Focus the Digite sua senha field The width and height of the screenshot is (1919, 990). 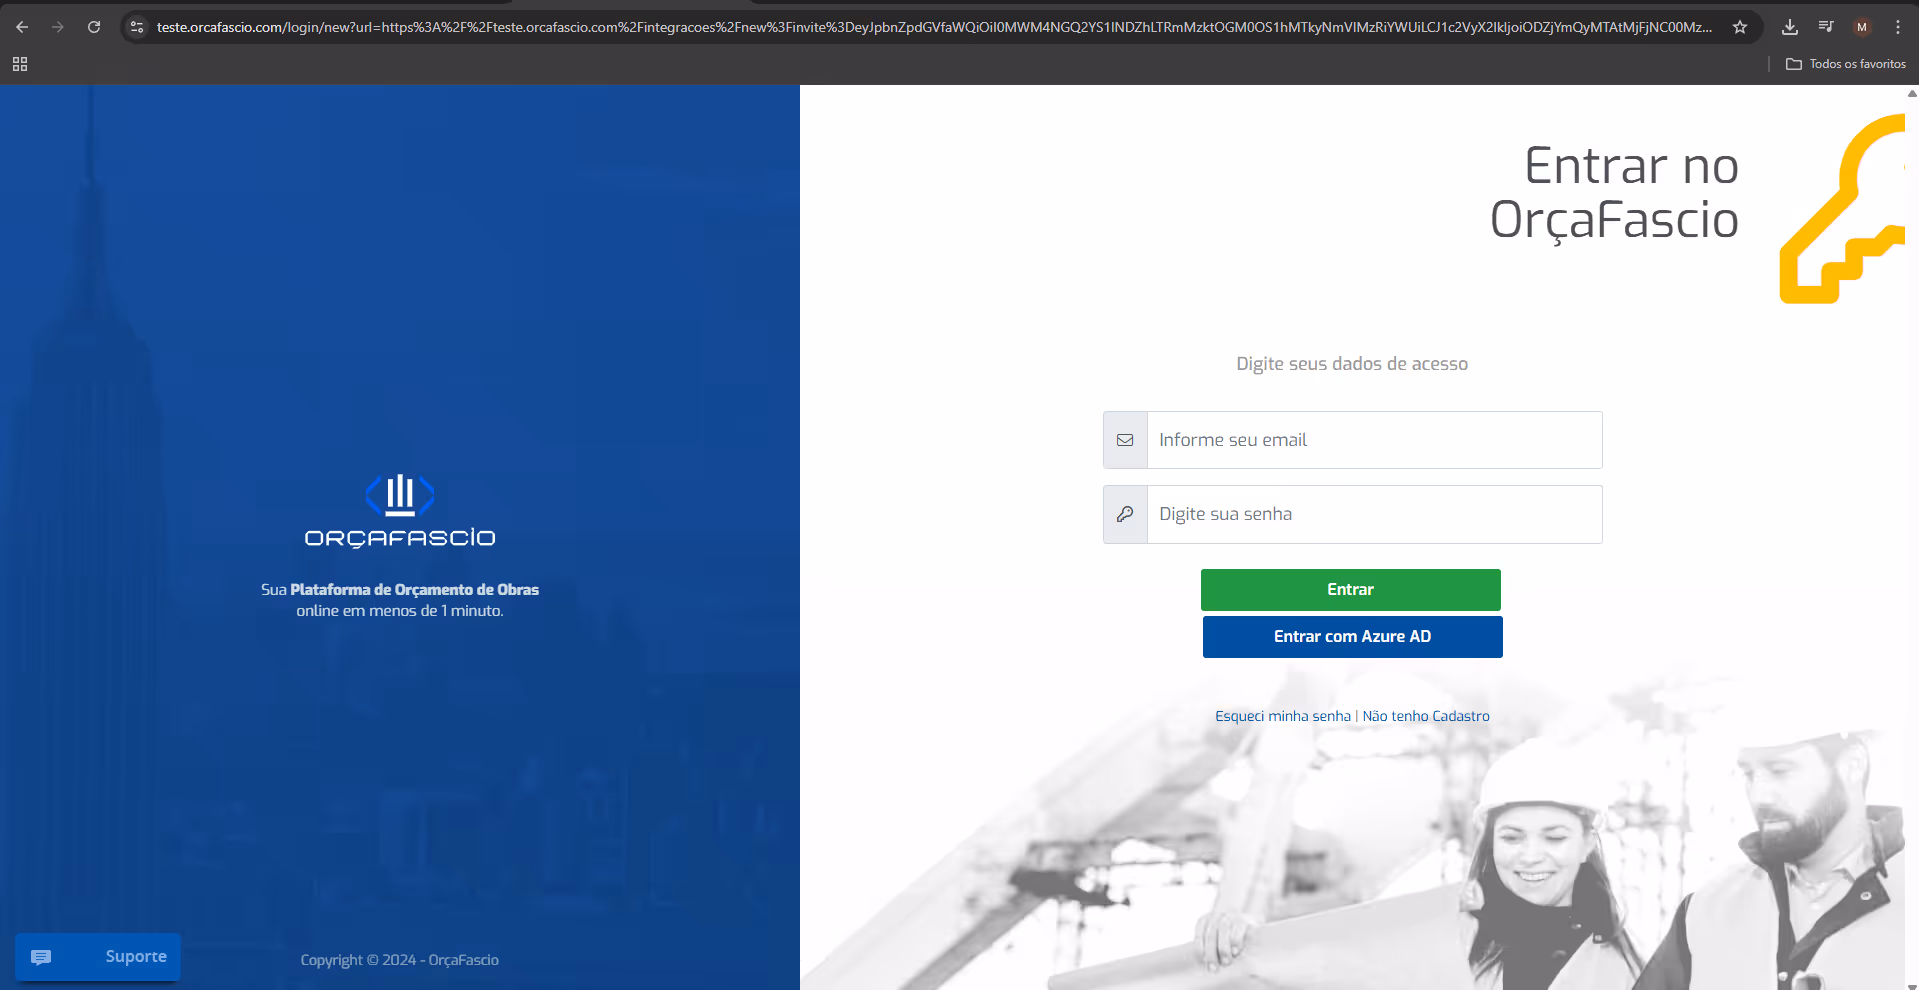click(1374, 514)
